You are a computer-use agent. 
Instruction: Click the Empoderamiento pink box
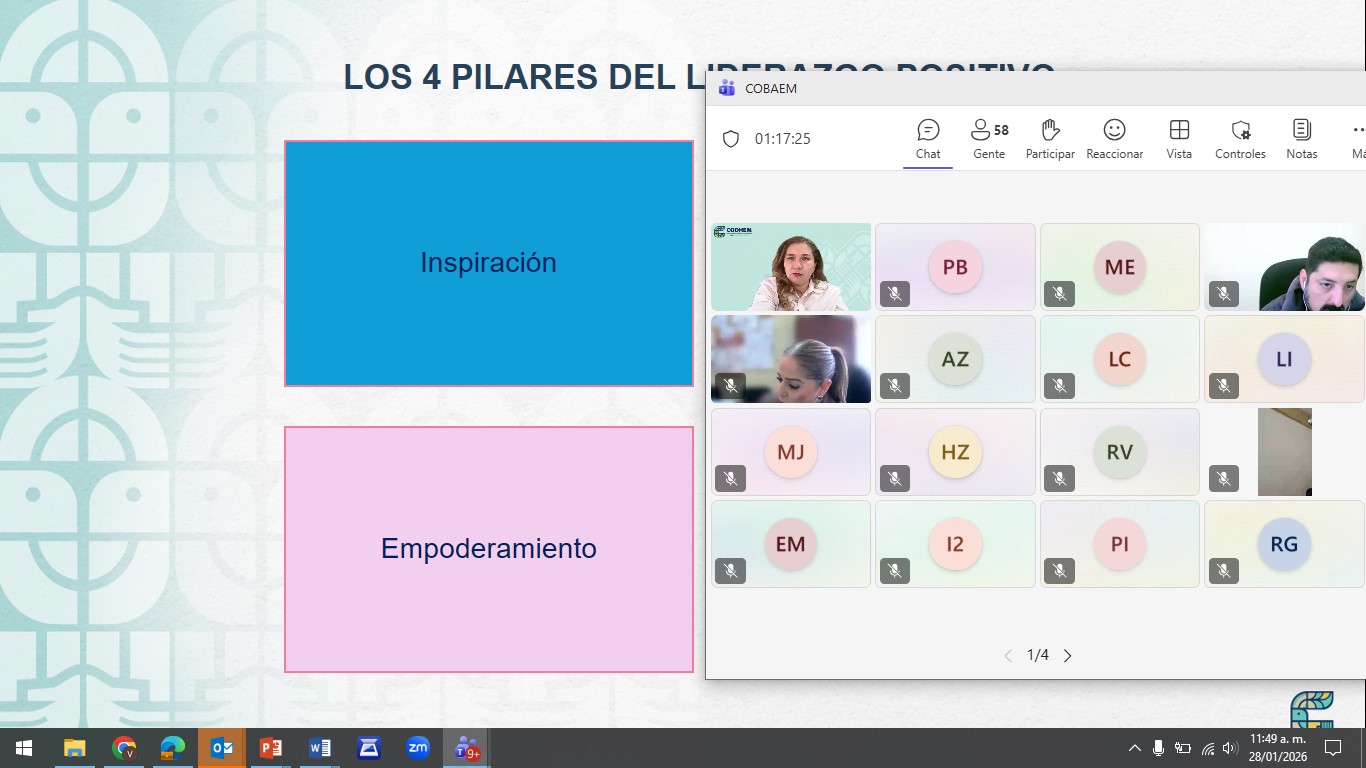(x=488, y=549)
